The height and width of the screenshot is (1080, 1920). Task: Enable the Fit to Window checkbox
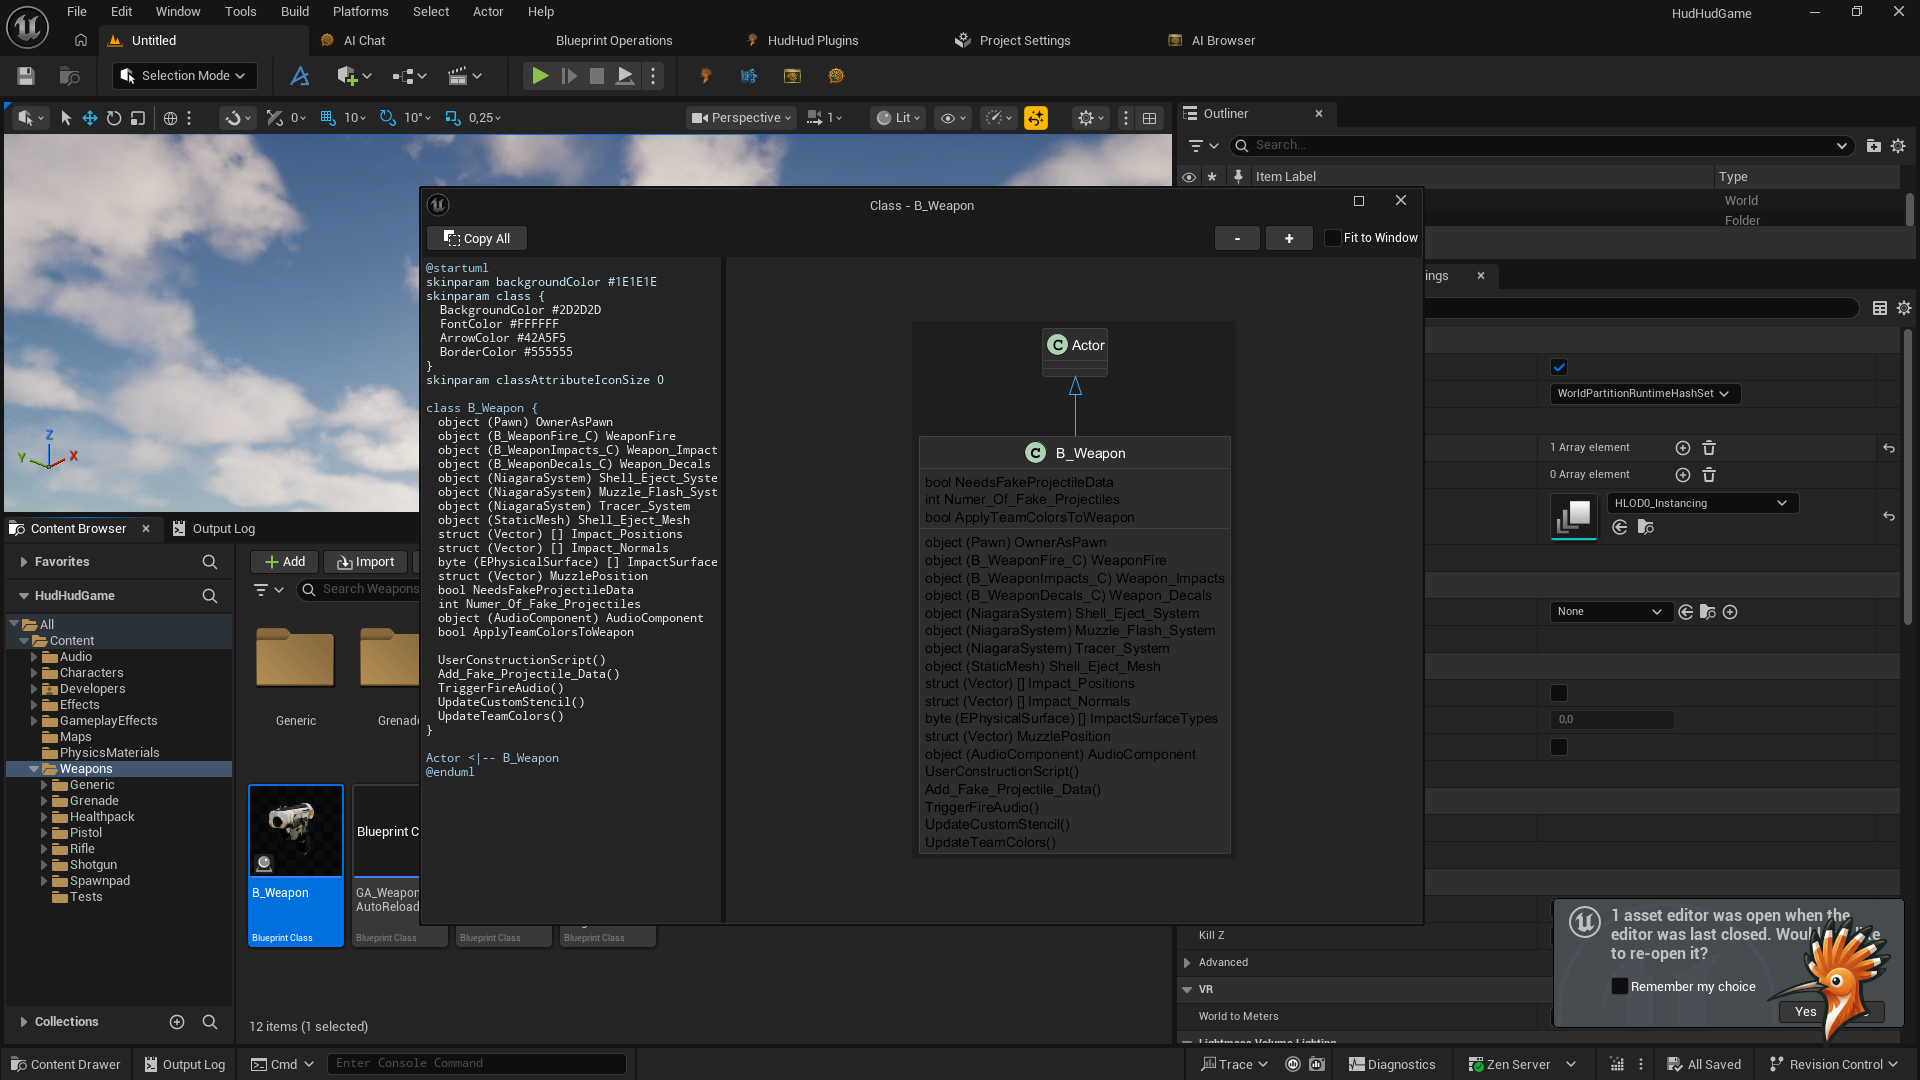(x=1332, y=238)
